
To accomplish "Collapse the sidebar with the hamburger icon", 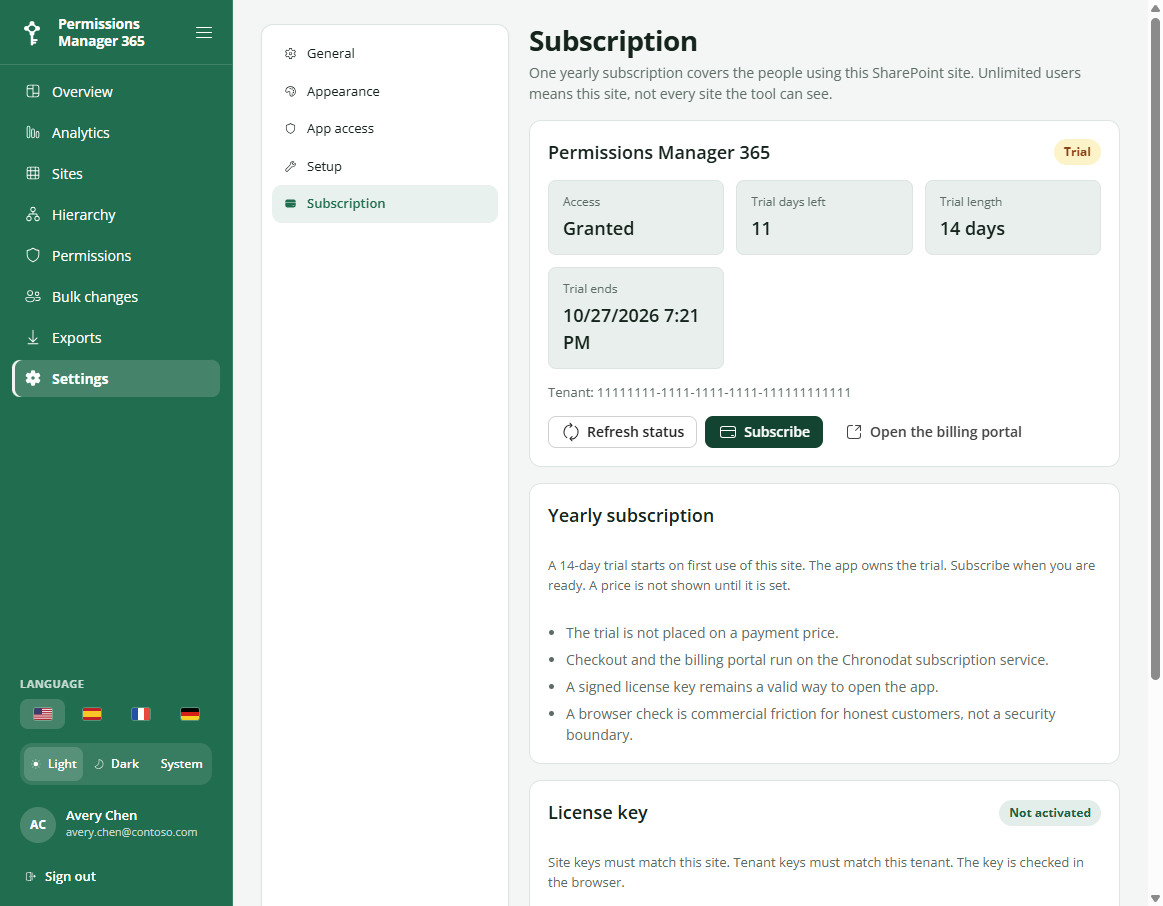I will pyautogui.click(x=204, y=33).
